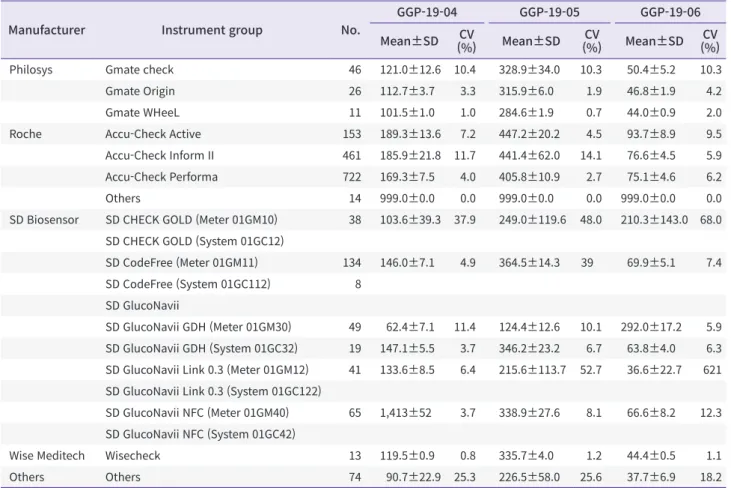This screenshot has height=488, width=731.
Task: Click the value 119.5±0.9
Action: click(407, 456)
